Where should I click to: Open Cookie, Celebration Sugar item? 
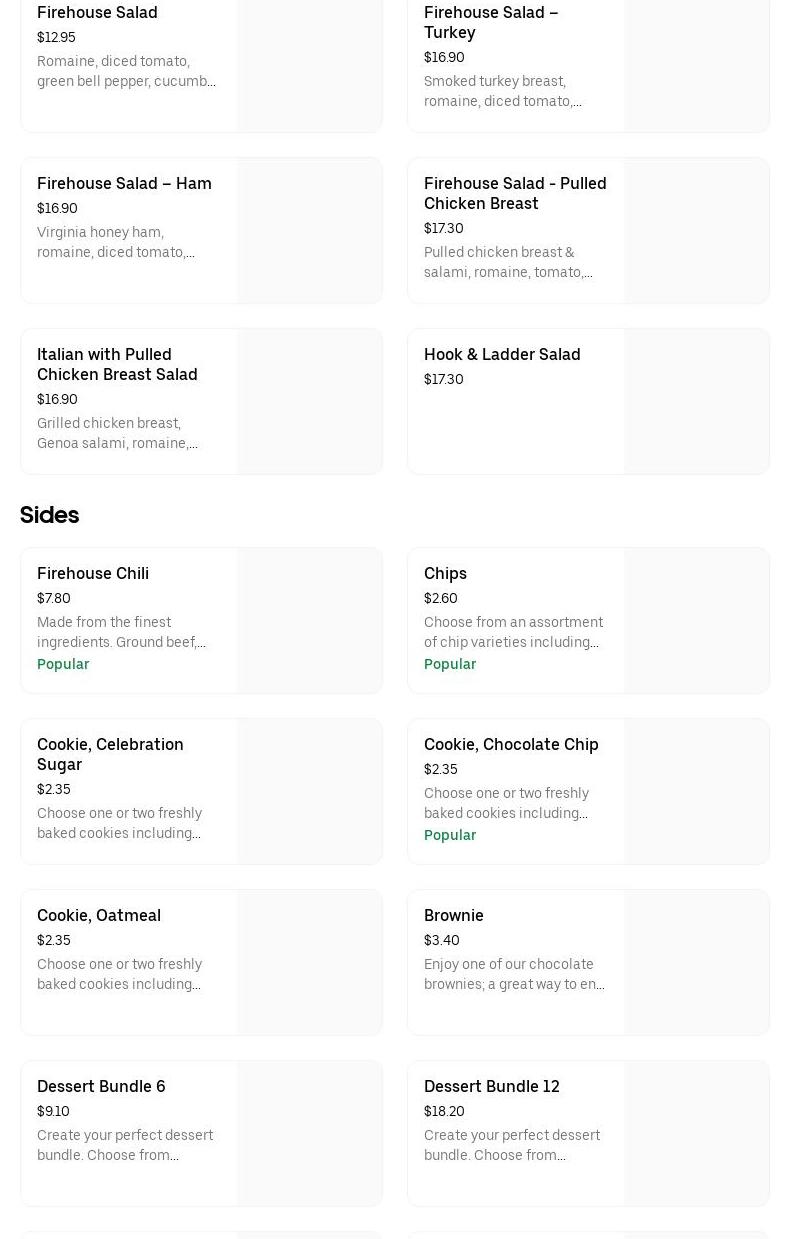110,754
